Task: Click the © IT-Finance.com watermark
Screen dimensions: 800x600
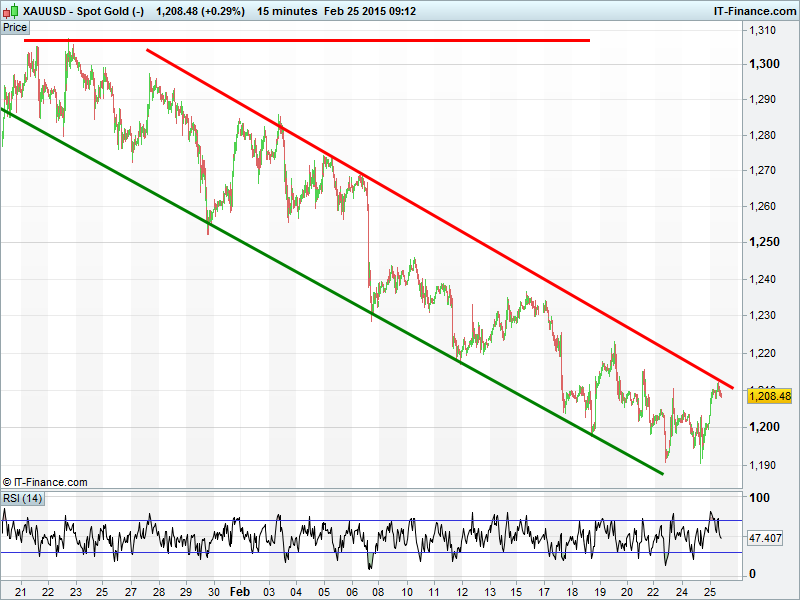Action: point(45,482)
